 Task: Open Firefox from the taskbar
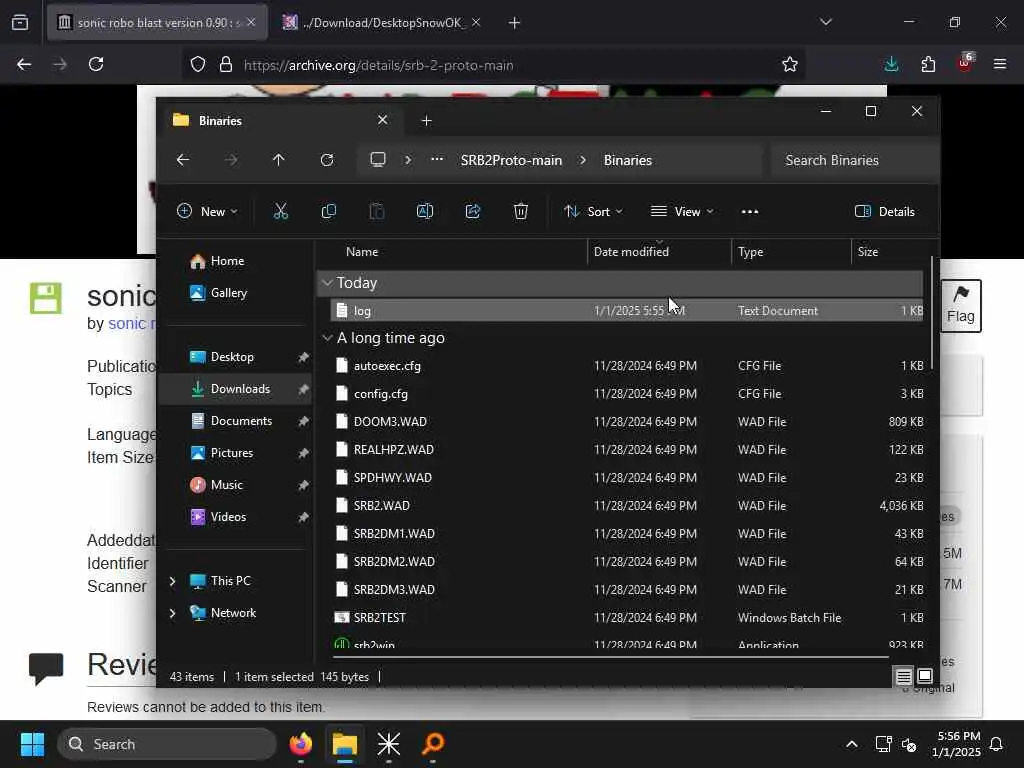[301, 744]
